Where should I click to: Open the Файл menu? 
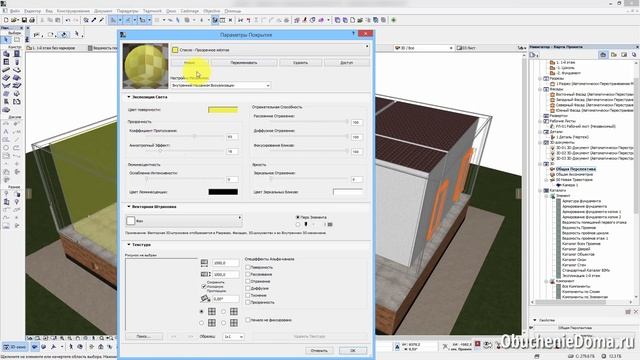point(15,11)
